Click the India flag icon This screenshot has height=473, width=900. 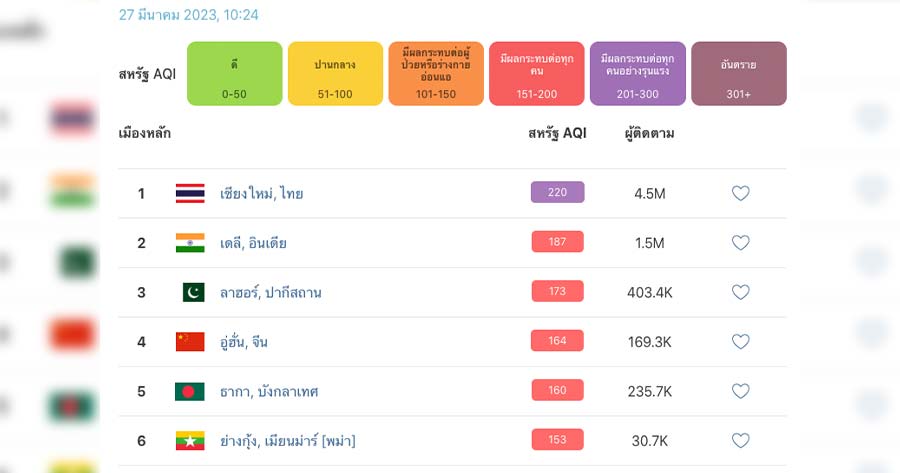[190, 243]
